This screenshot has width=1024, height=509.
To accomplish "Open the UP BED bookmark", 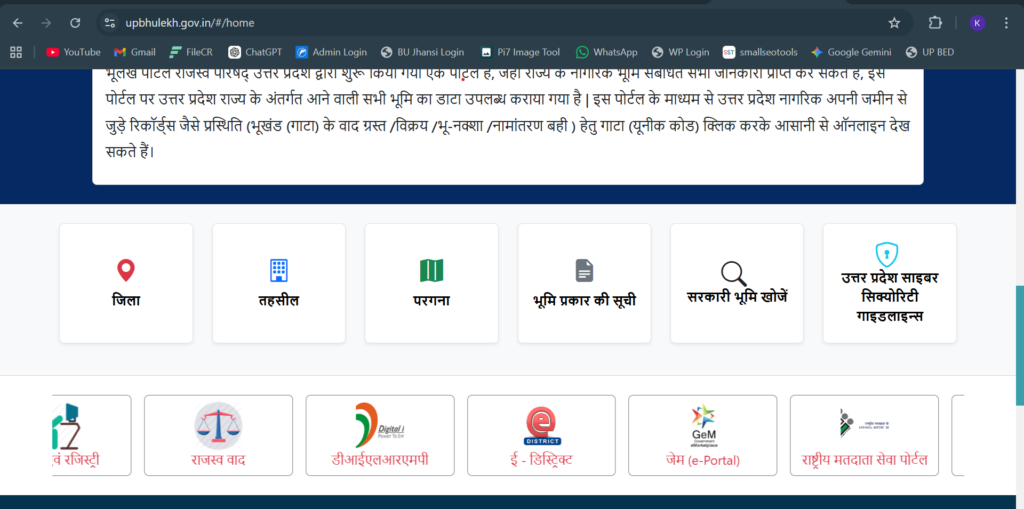I will pyautogui.click(x=930, y=52).
